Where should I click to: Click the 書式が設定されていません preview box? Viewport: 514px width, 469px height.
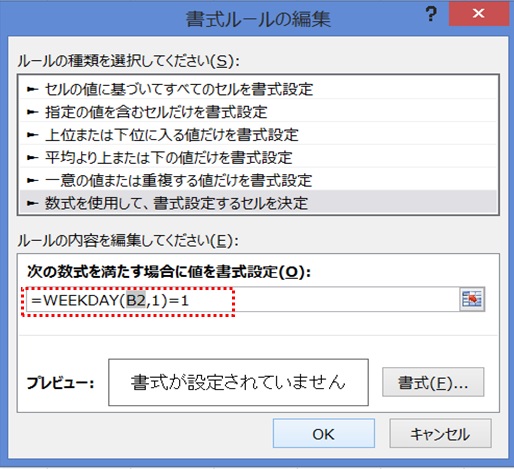(x=238, y=382)
